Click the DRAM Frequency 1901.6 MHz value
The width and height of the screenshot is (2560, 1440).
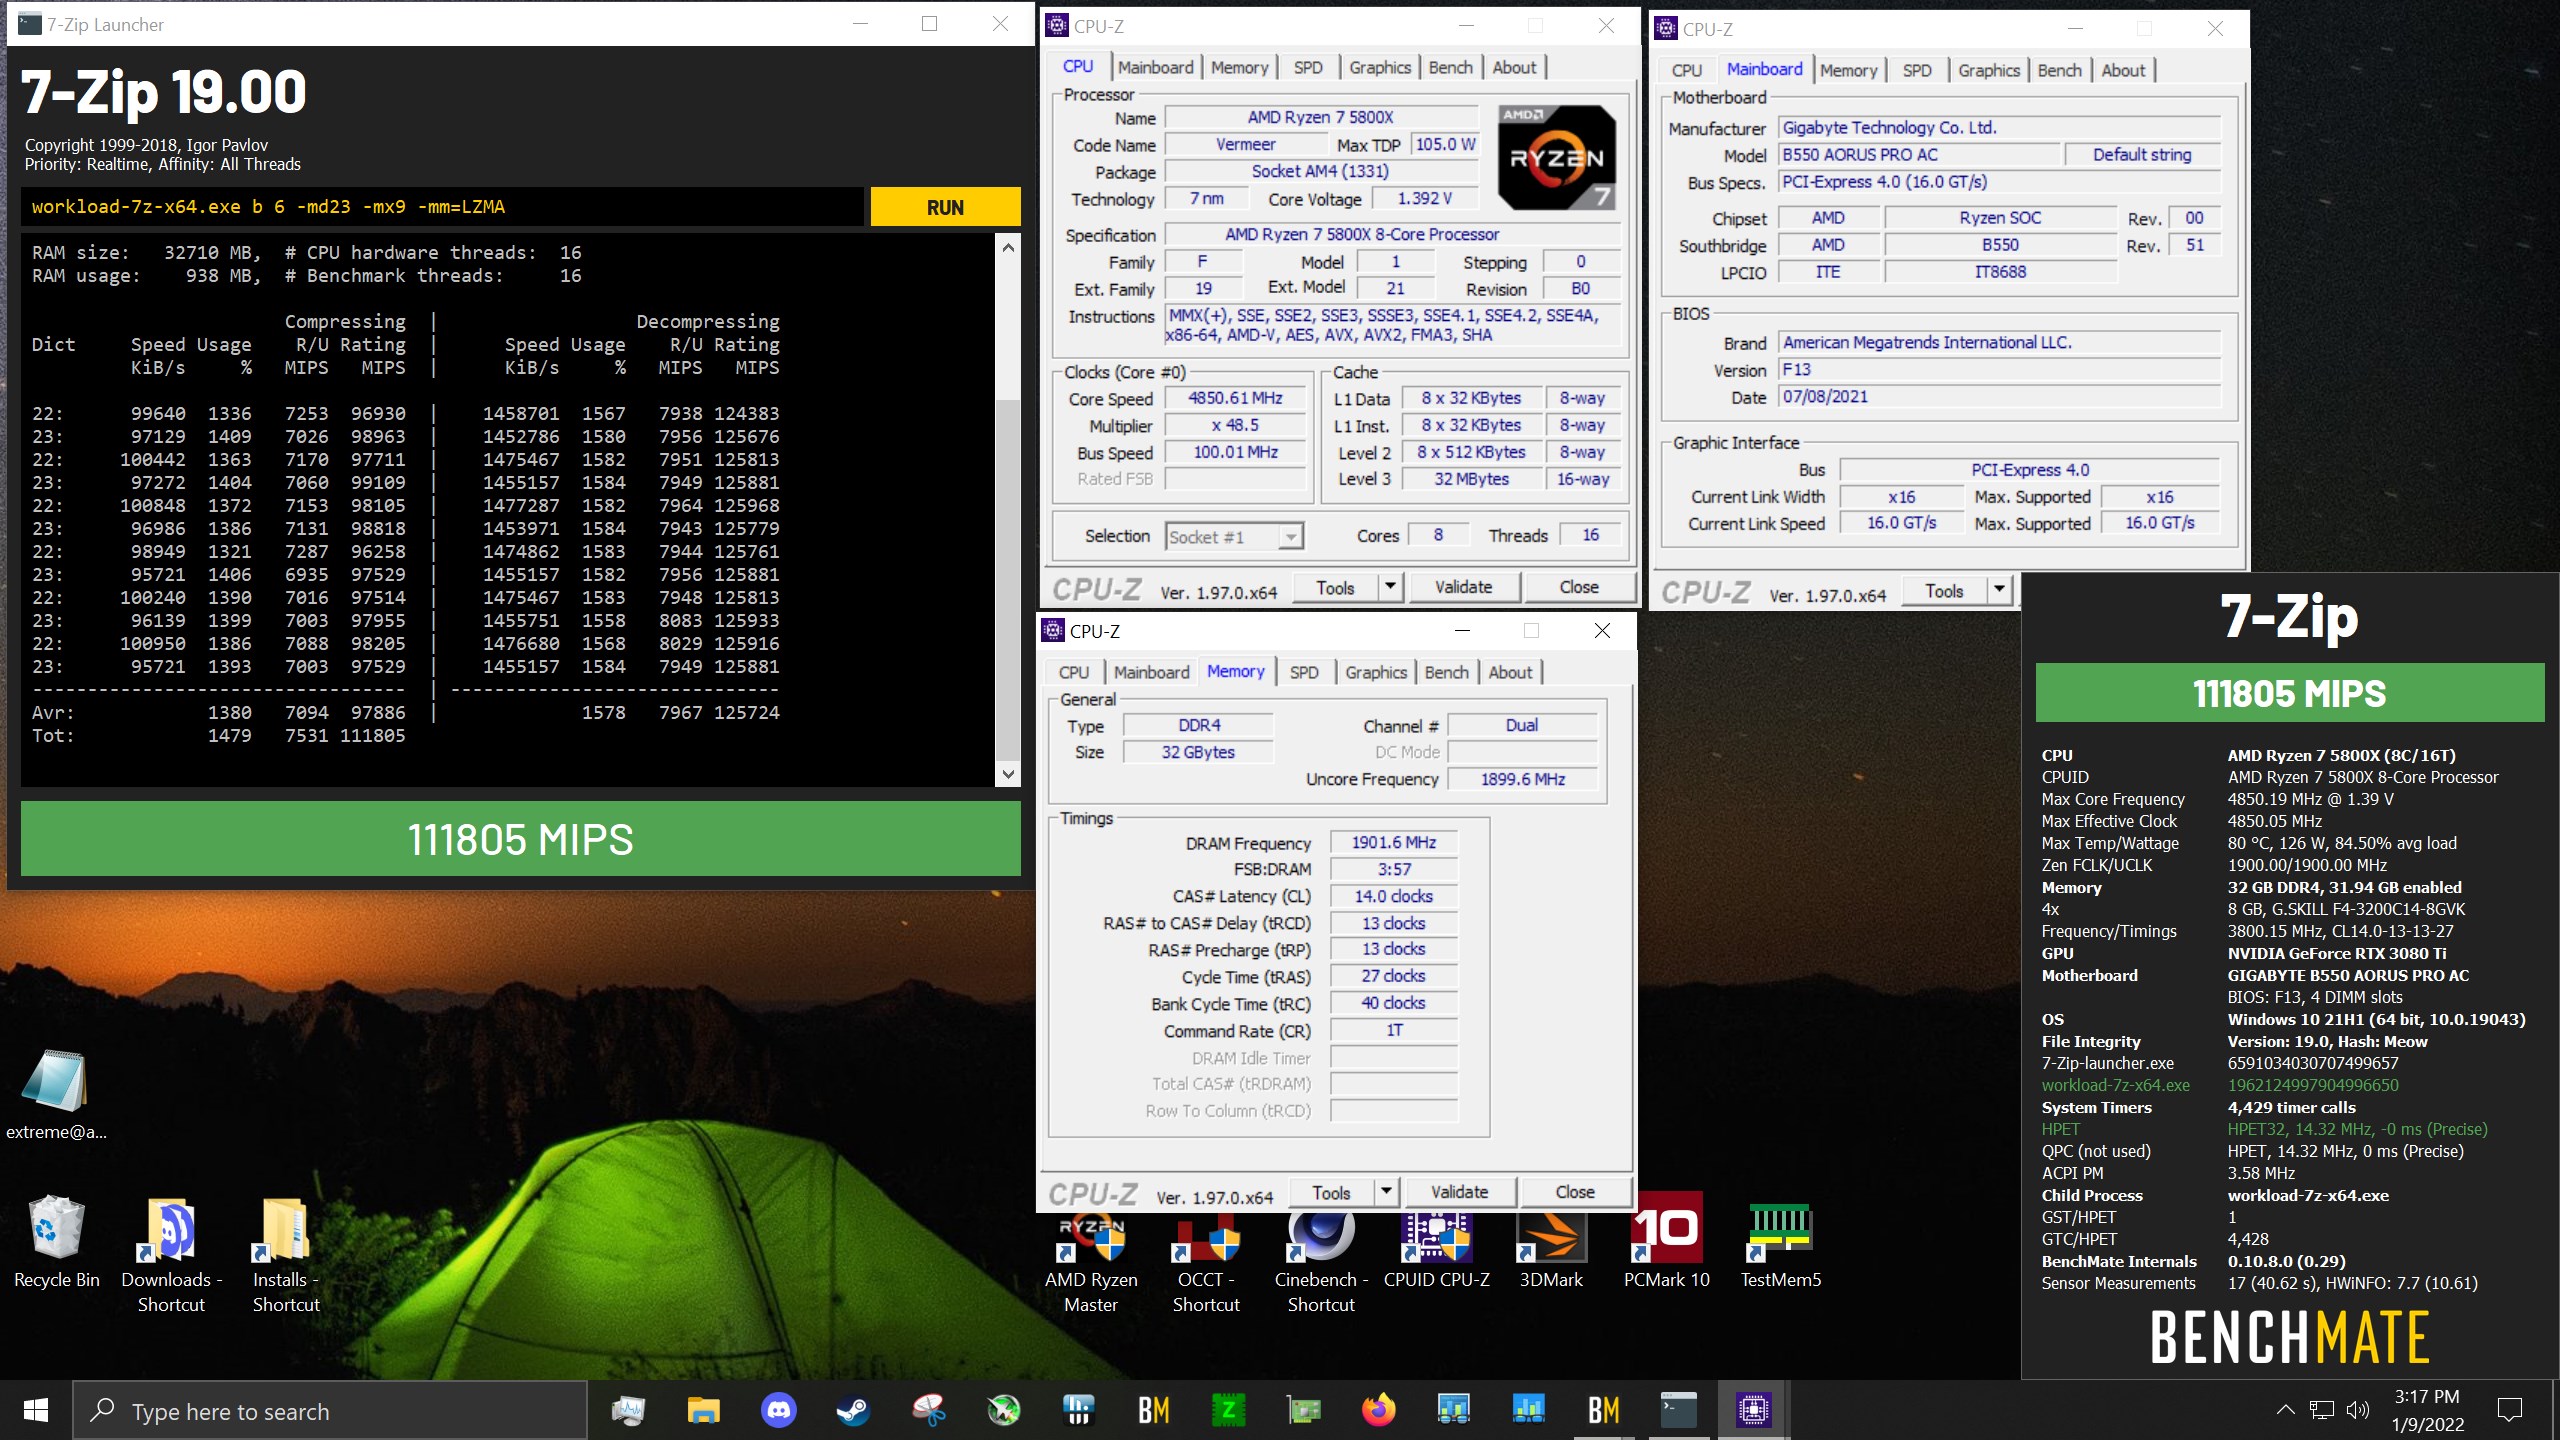point(1393,842)
